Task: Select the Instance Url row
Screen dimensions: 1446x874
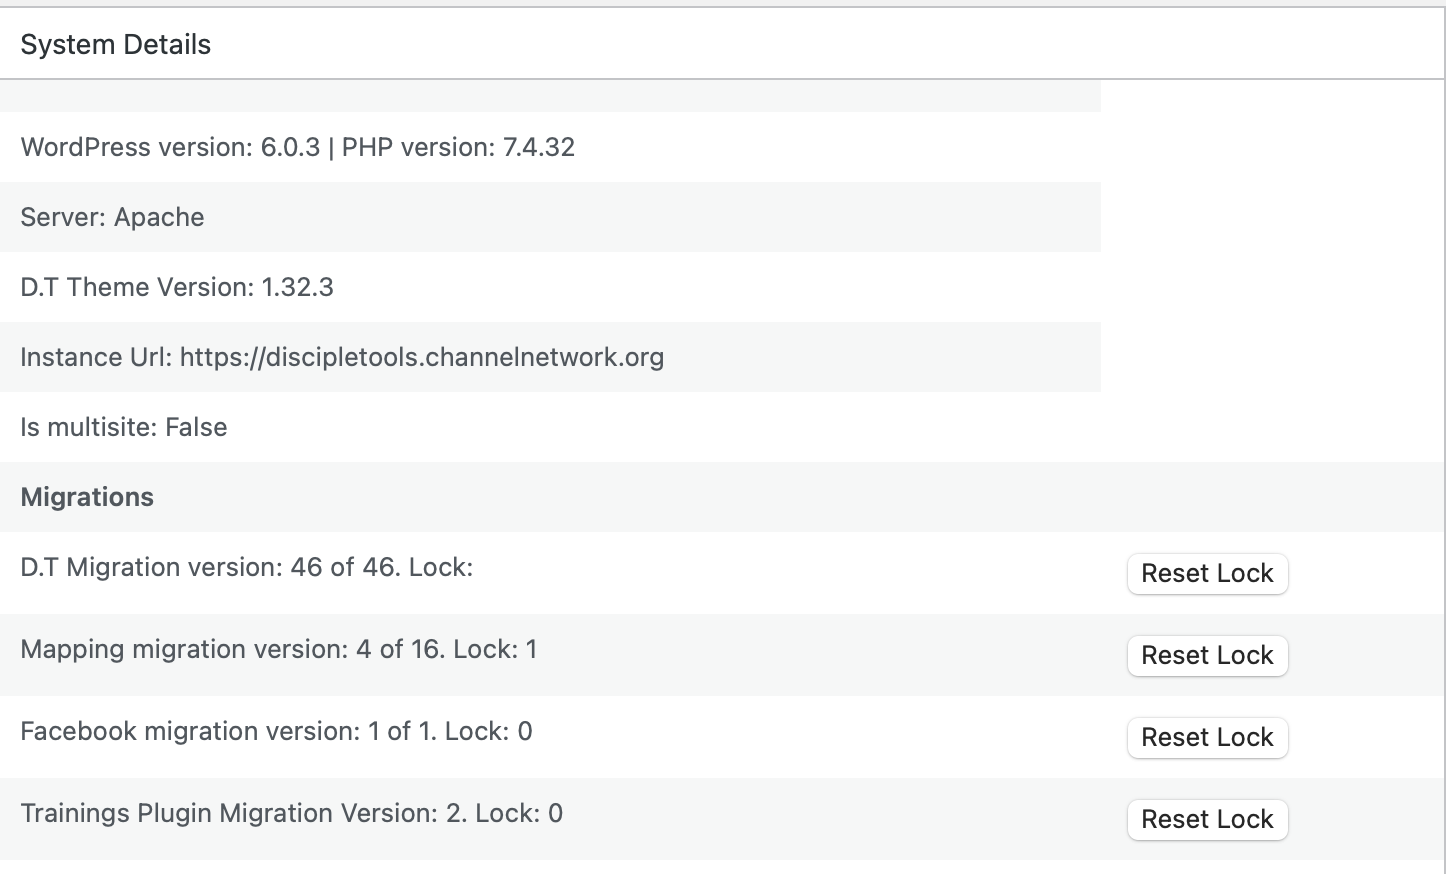Action: pyautogui.click(x=342, y=357)
